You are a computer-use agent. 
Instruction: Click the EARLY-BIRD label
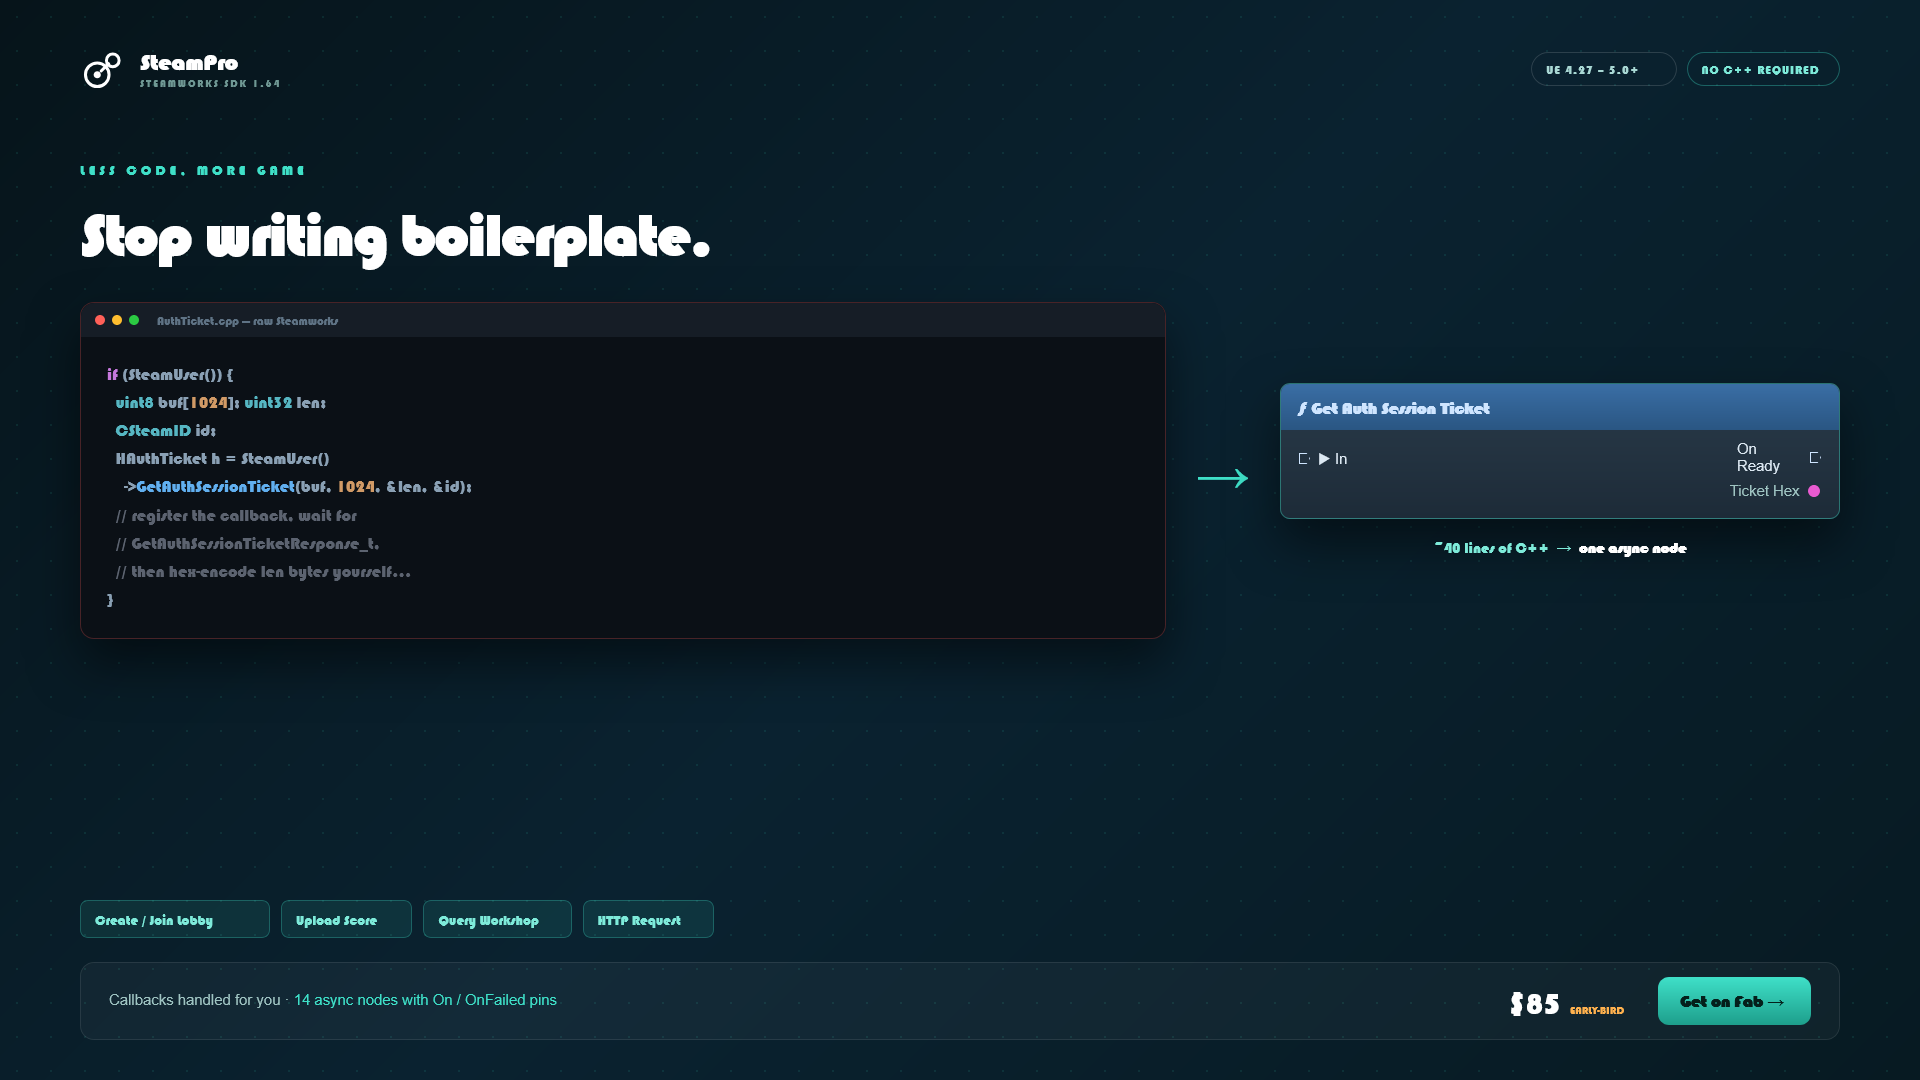1597,1011
